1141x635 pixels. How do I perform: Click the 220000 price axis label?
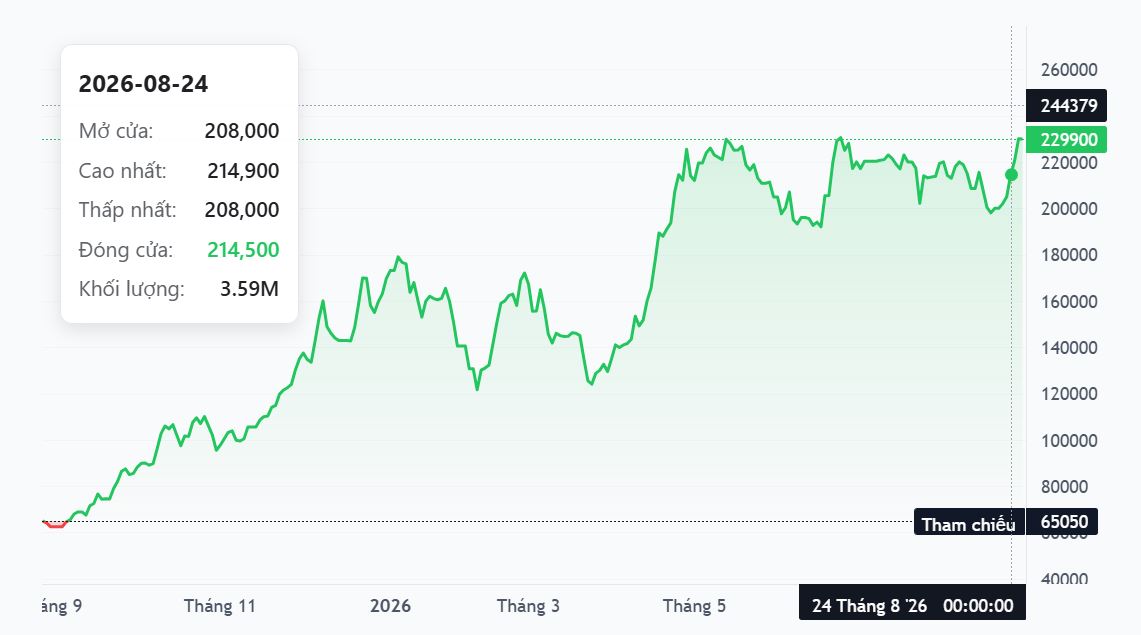(x=1069, y=163)
